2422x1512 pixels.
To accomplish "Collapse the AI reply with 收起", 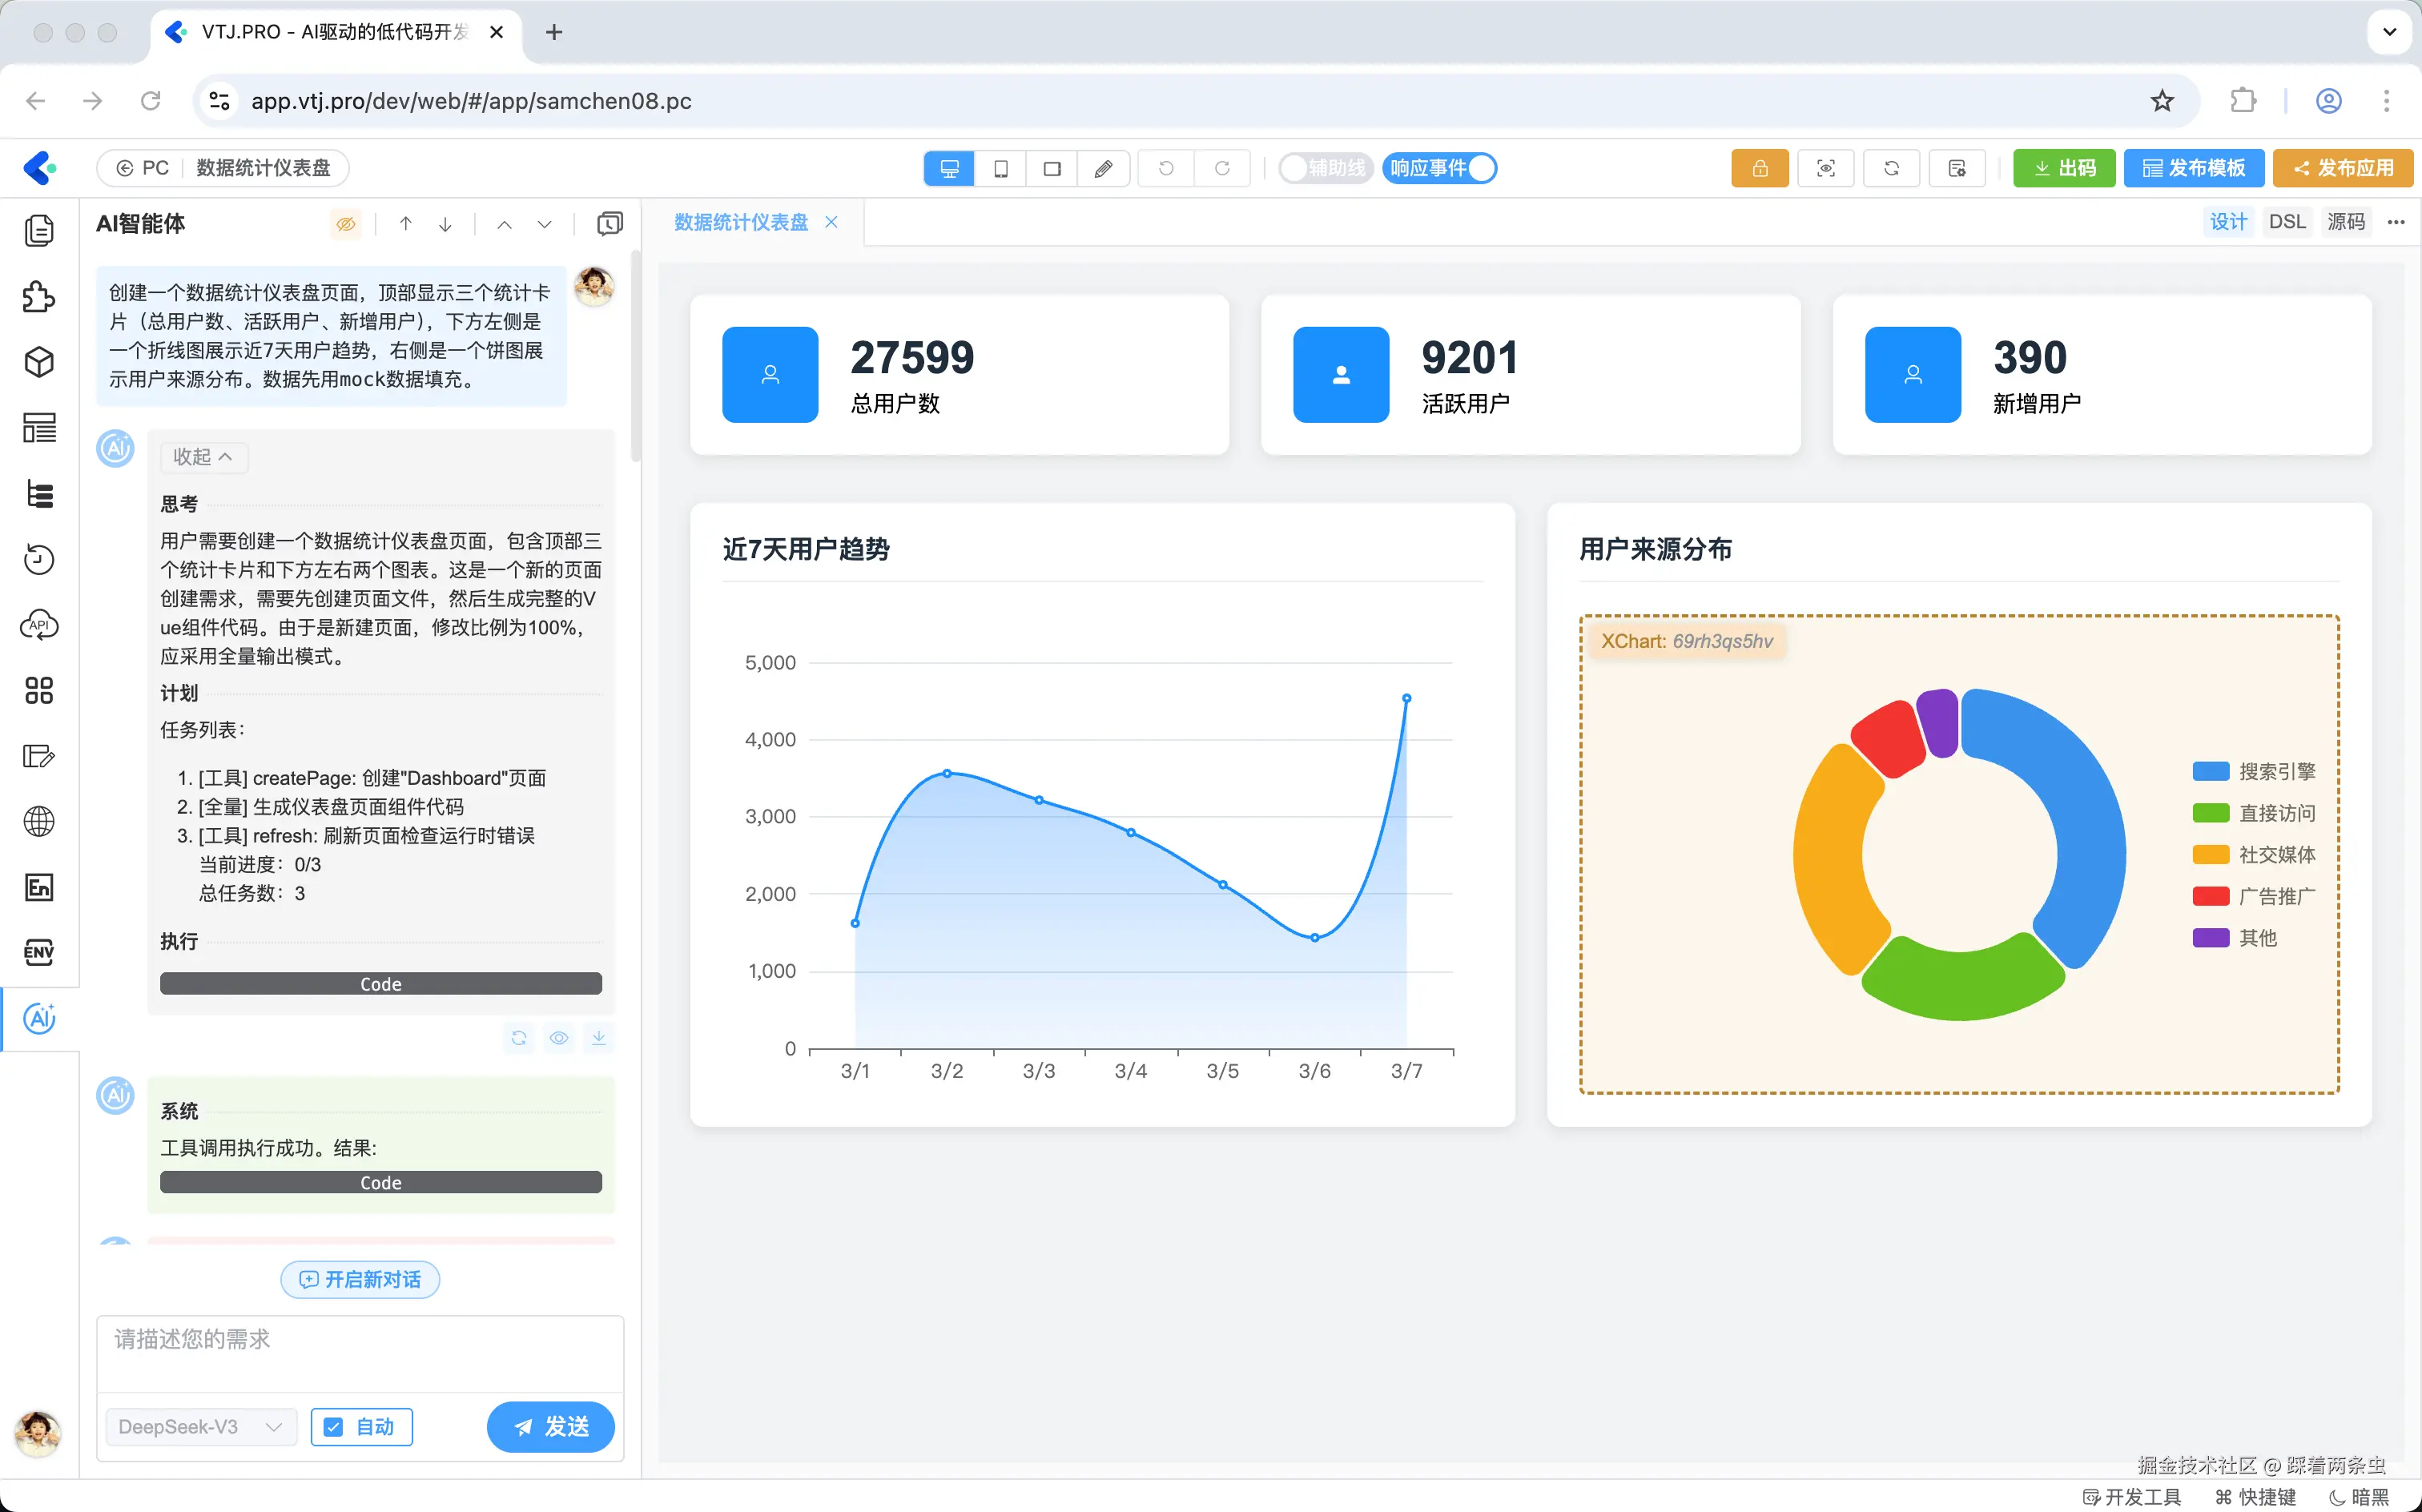I will coord(203,457).
